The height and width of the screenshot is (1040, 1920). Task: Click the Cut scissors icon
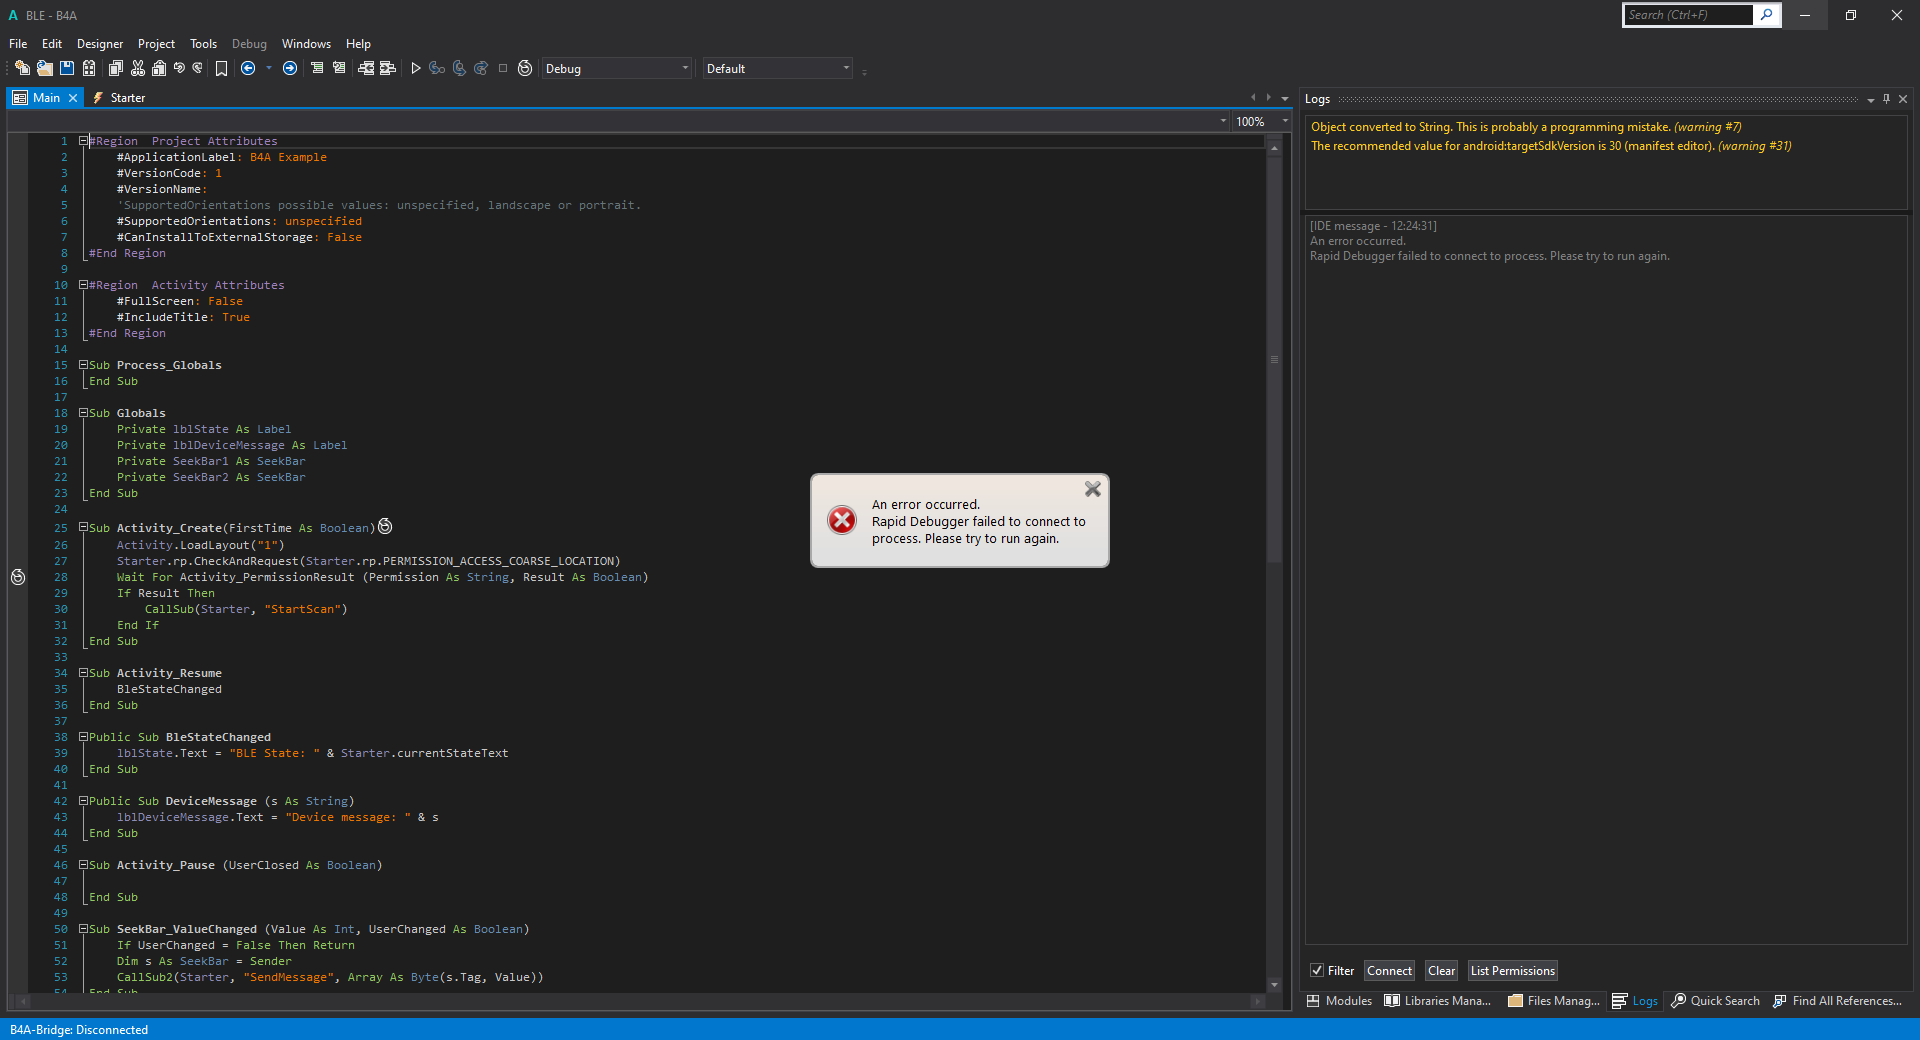(138, 69)
